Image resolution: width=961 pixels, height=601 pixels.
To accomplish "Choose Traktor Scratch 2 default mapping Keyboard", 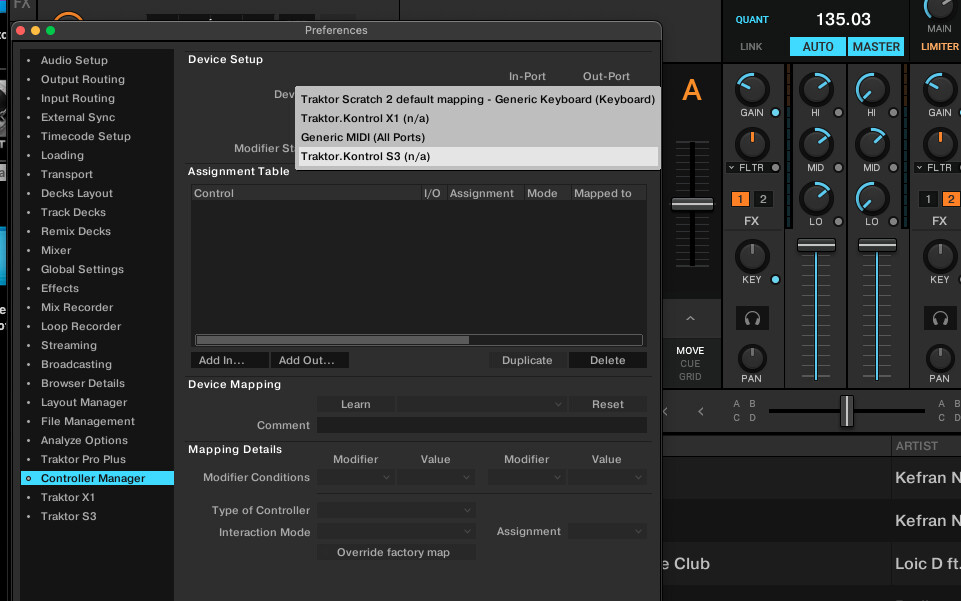I will (x=478, y=99).
